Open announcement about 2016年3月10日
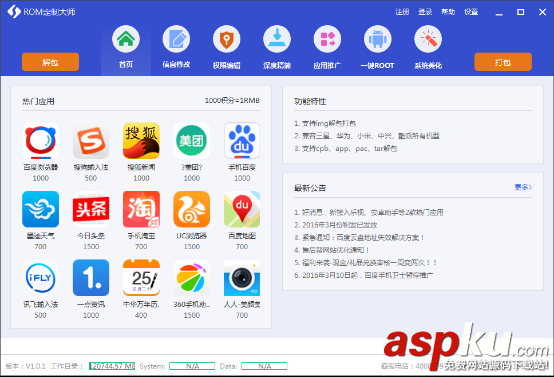Viewport: 554px width, 377px height. click(x=364, y=275)
